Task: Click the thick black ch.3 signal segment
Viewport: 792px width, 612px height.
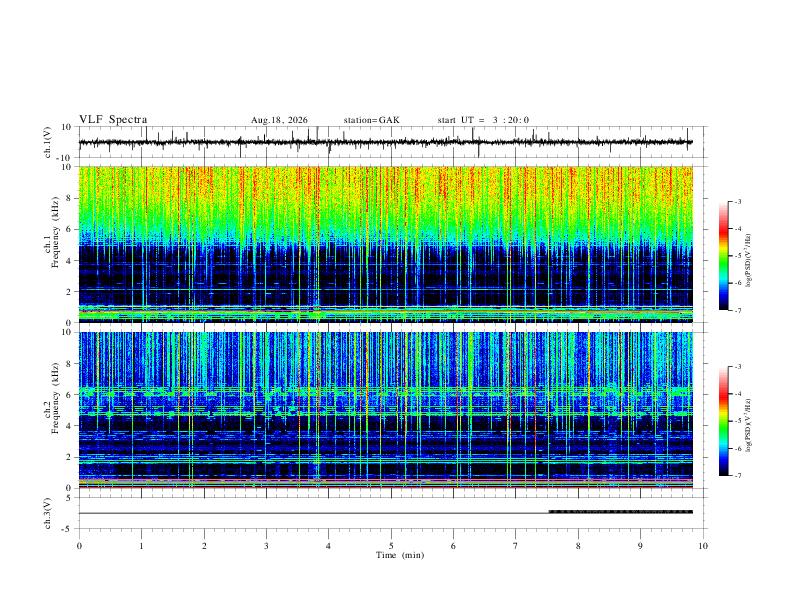Action: coord(621,512)
